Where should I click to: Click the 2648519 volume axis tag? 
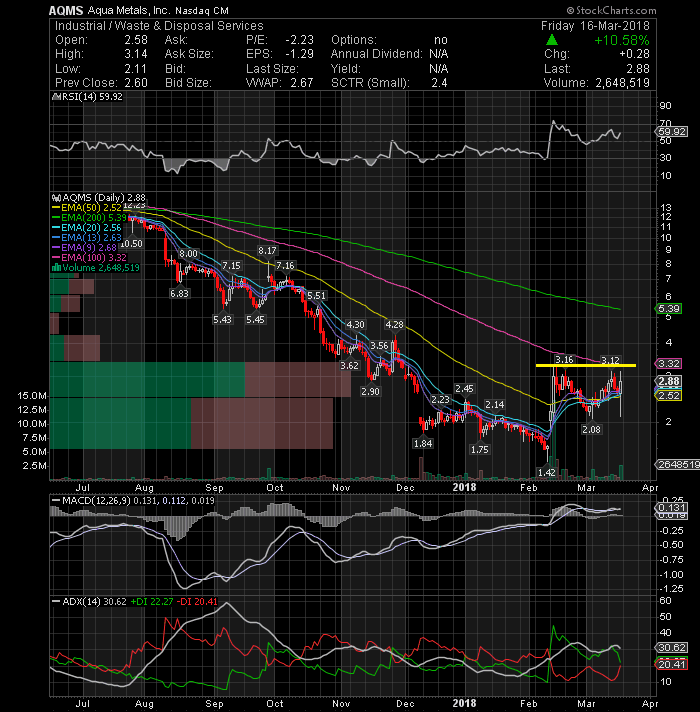point(677,465)
